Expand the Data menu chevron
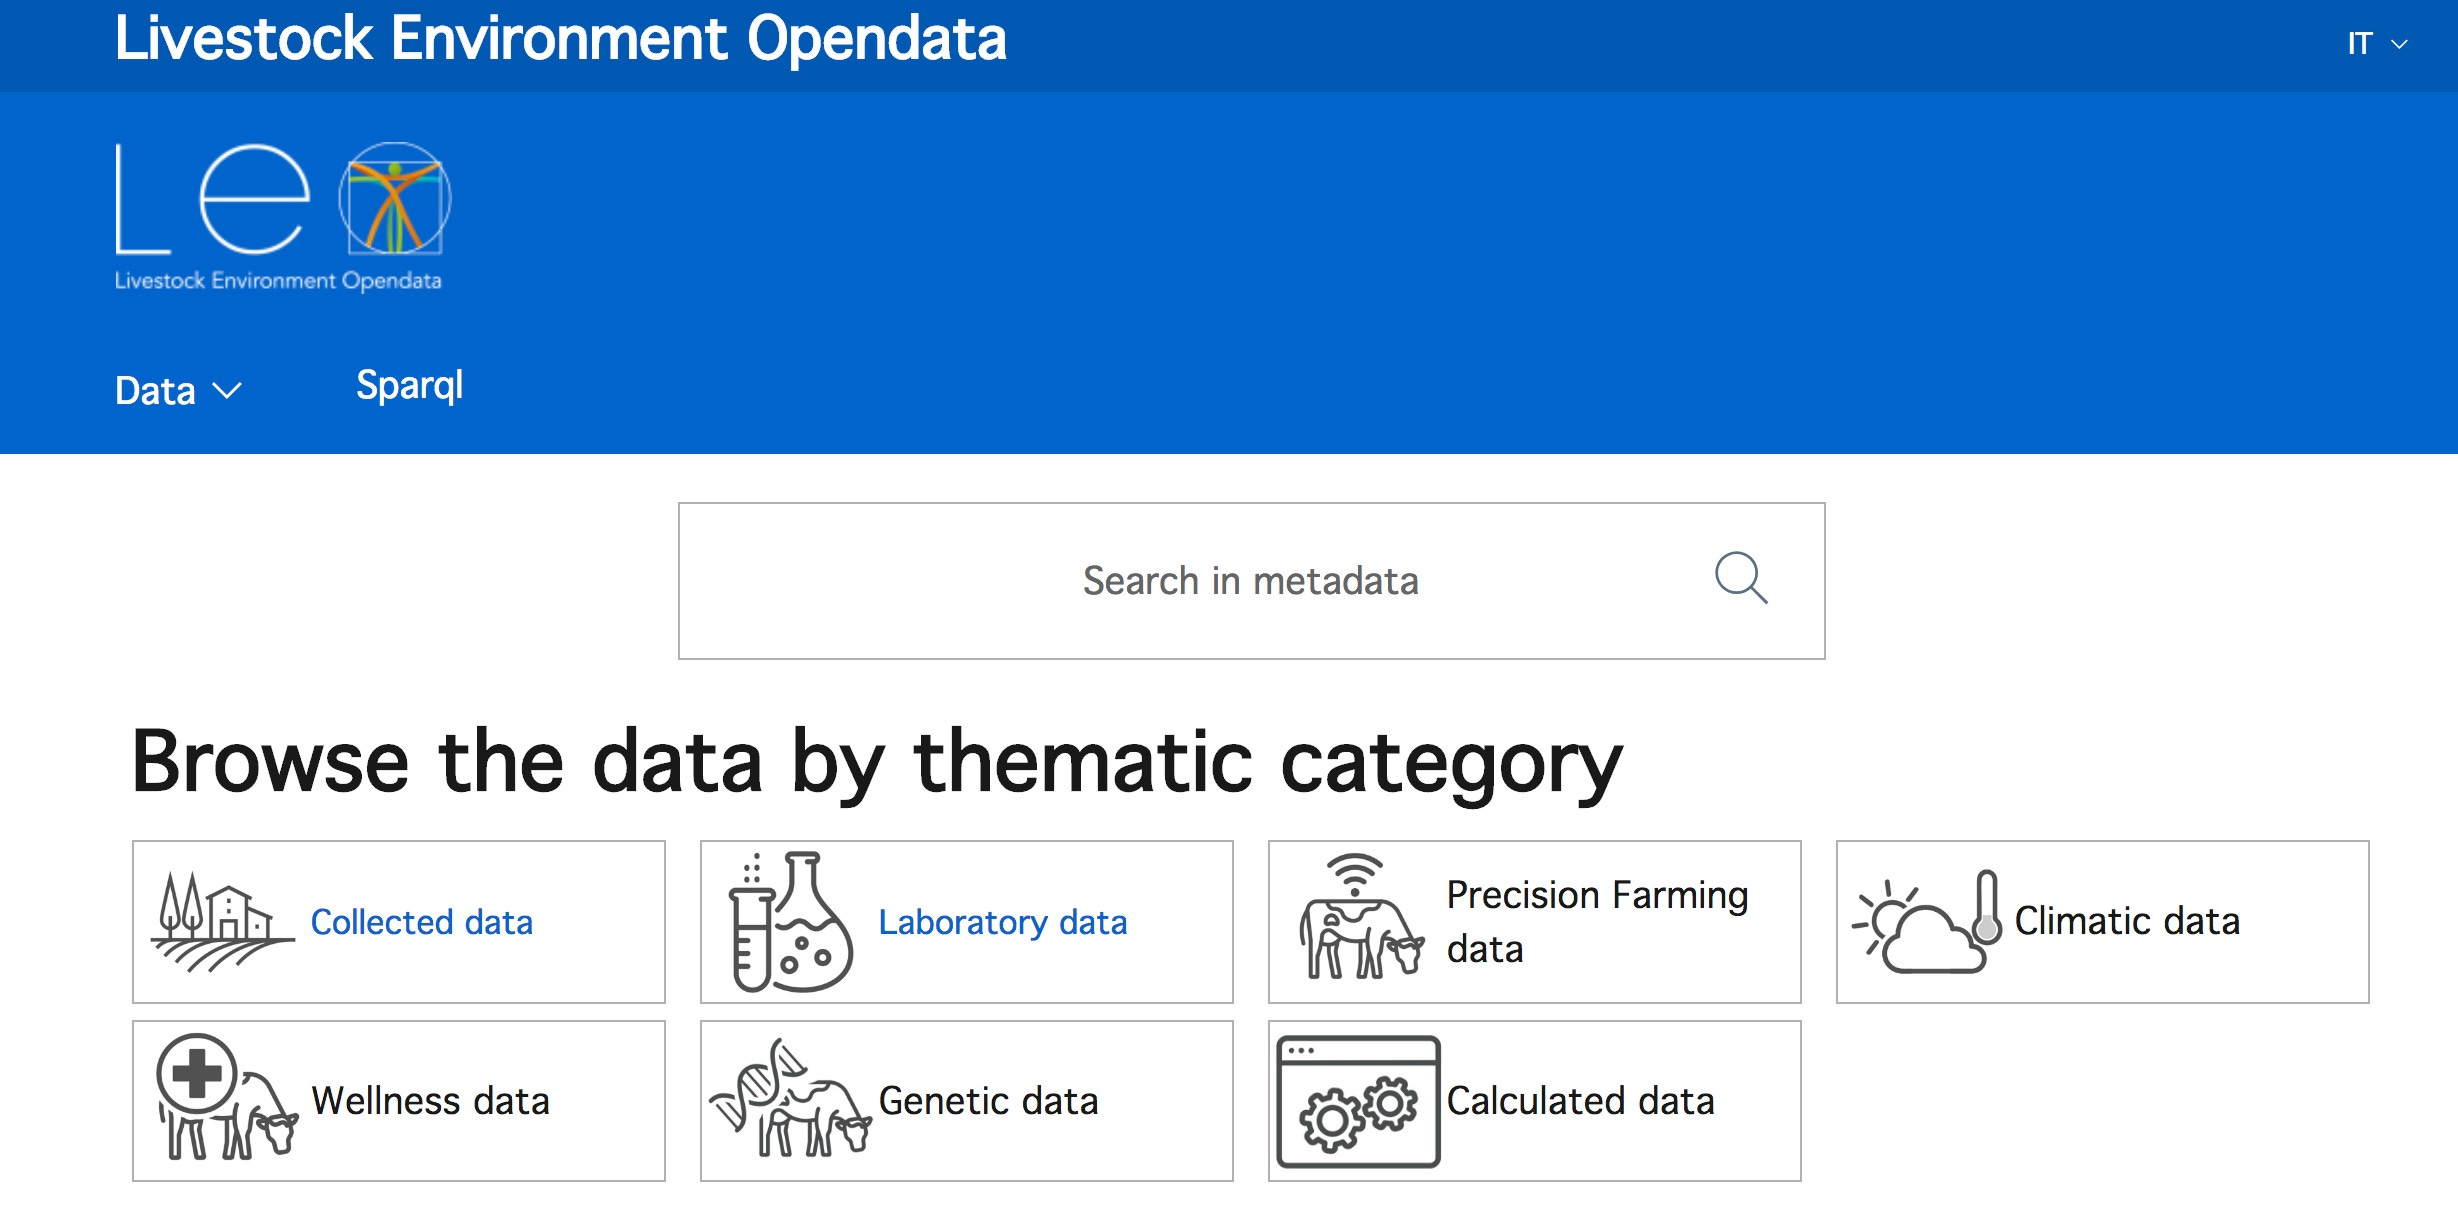2458x1222 pixels. (228, 391)
